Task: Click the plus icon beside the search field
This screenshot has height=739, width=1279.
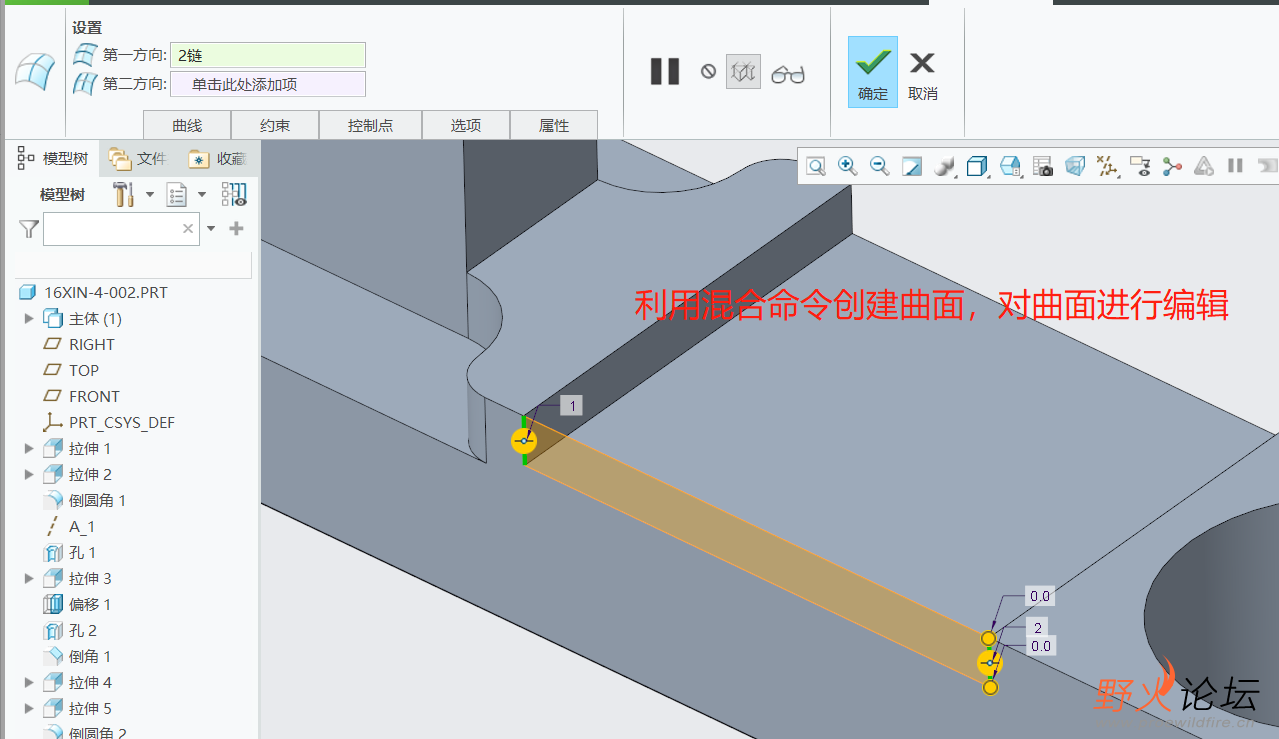Action: [236, 229]
